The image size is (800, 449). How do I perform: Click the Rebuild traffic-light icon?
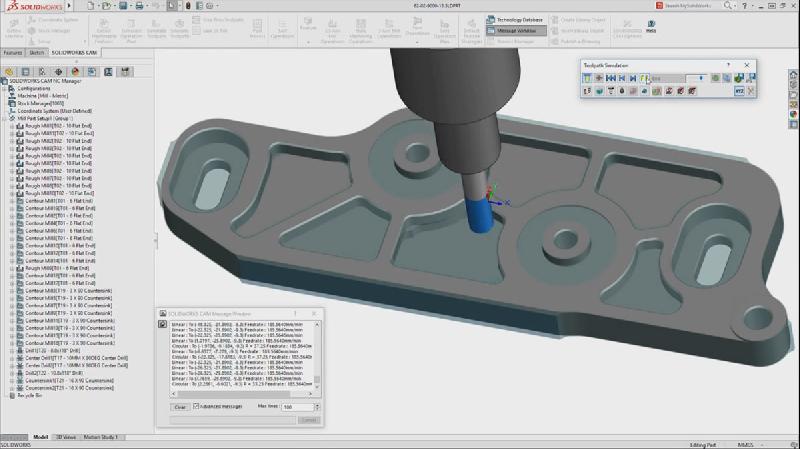coord(188,6)
